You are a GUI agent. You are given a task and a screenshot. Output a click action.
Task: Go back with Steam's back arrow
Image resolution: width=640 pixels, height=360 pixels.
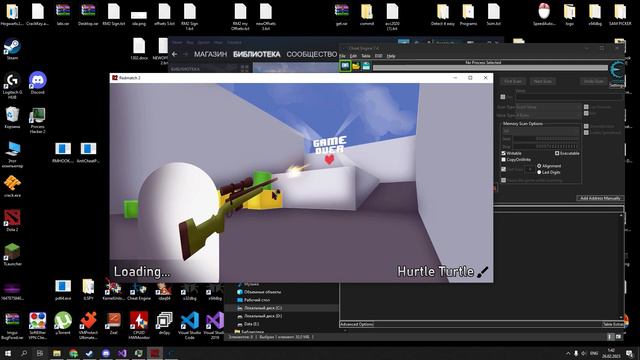click(x=175, y=54)
